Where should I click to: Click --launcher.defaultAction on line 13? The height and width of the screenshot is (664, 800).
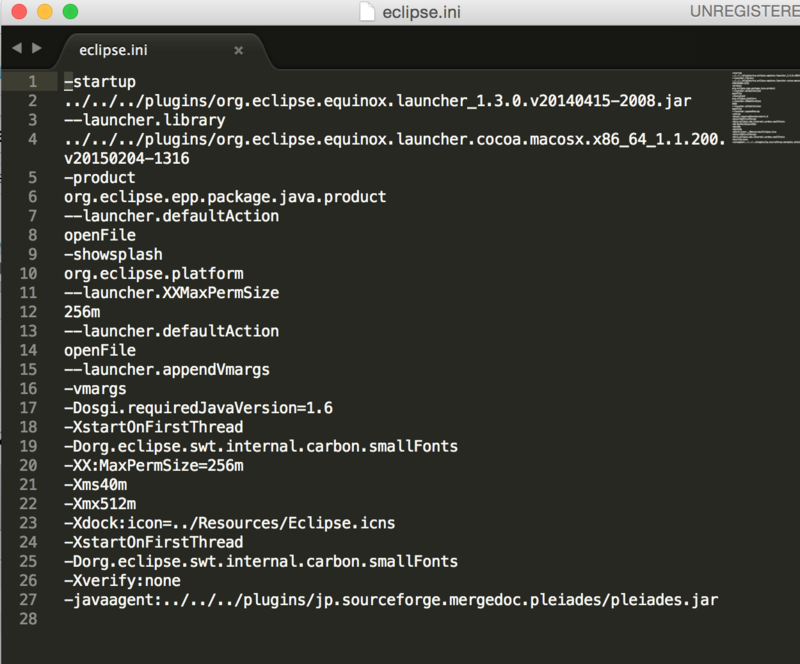click(171, 331)
